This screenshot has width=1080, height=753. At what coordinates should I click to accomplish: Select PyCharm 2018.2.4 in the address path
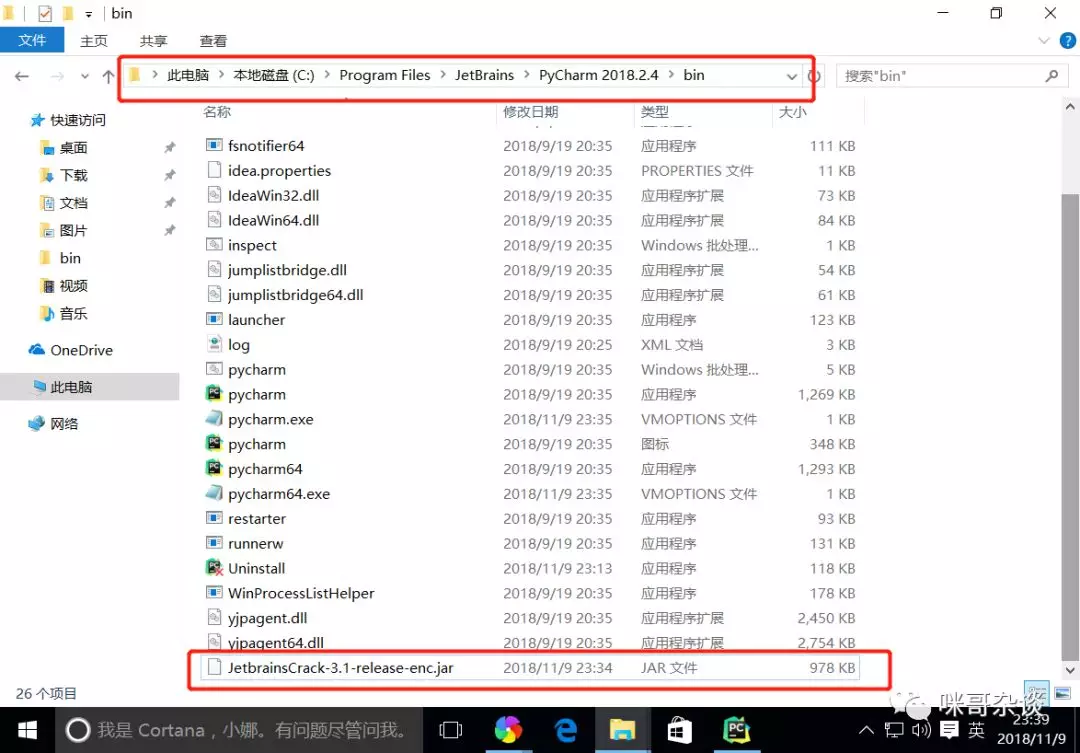point(599,75)
